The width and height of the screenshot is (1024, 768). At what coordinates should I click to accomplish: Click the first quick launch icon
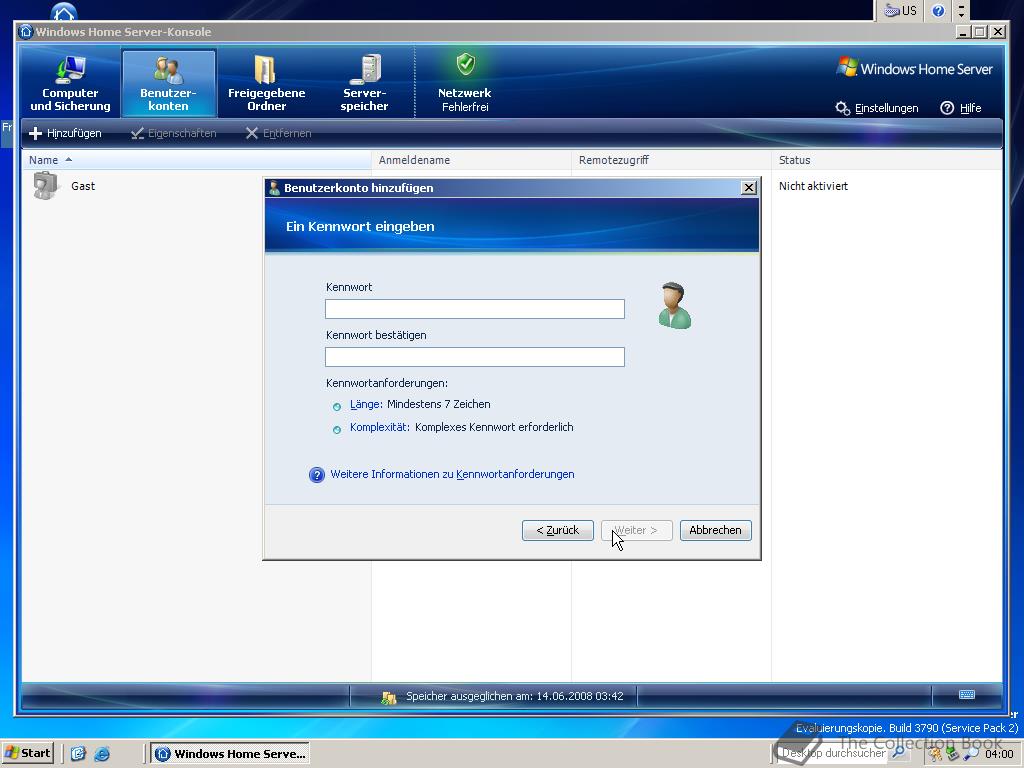pos(78,754)
